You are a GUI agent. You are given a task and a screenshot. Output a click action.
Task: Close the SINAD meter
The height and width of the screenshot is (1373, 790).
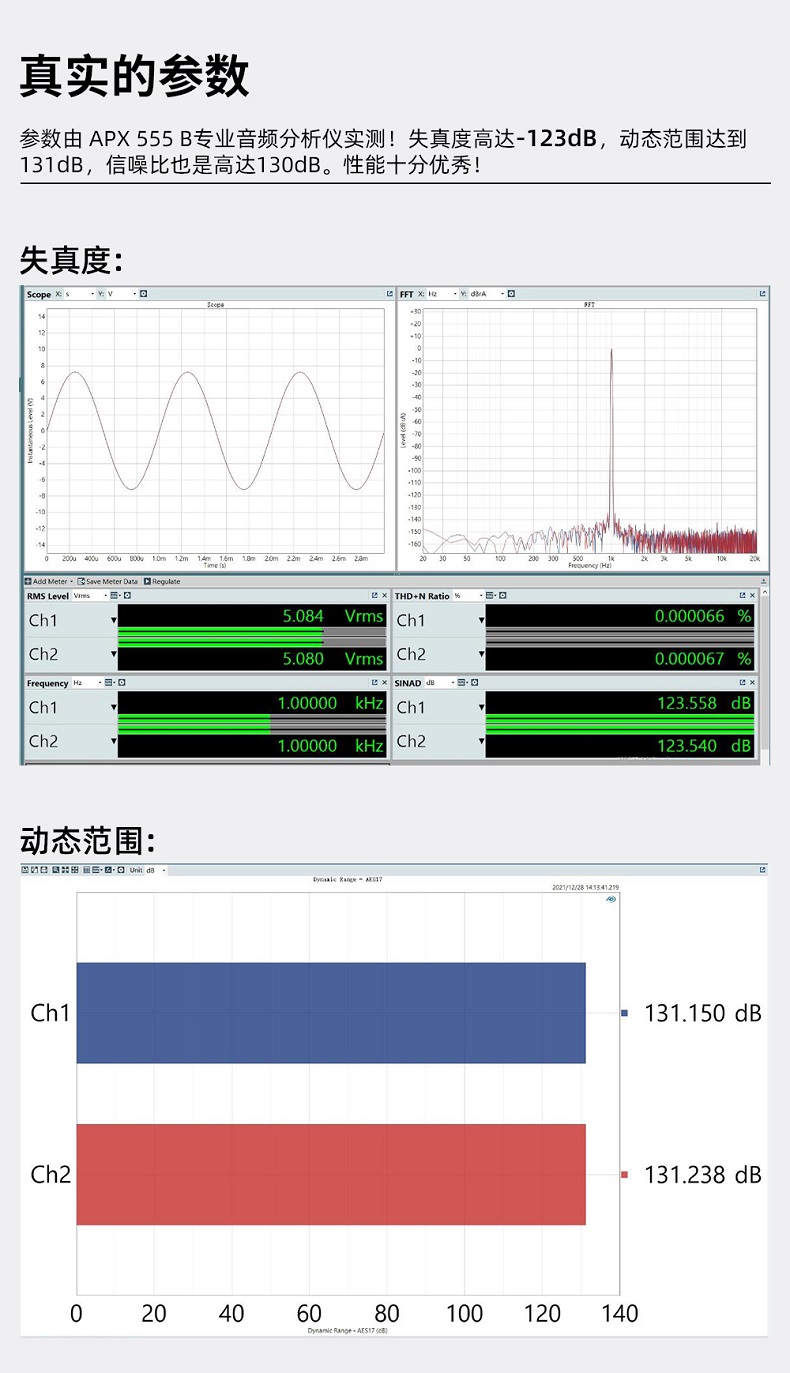click(752, 683)
